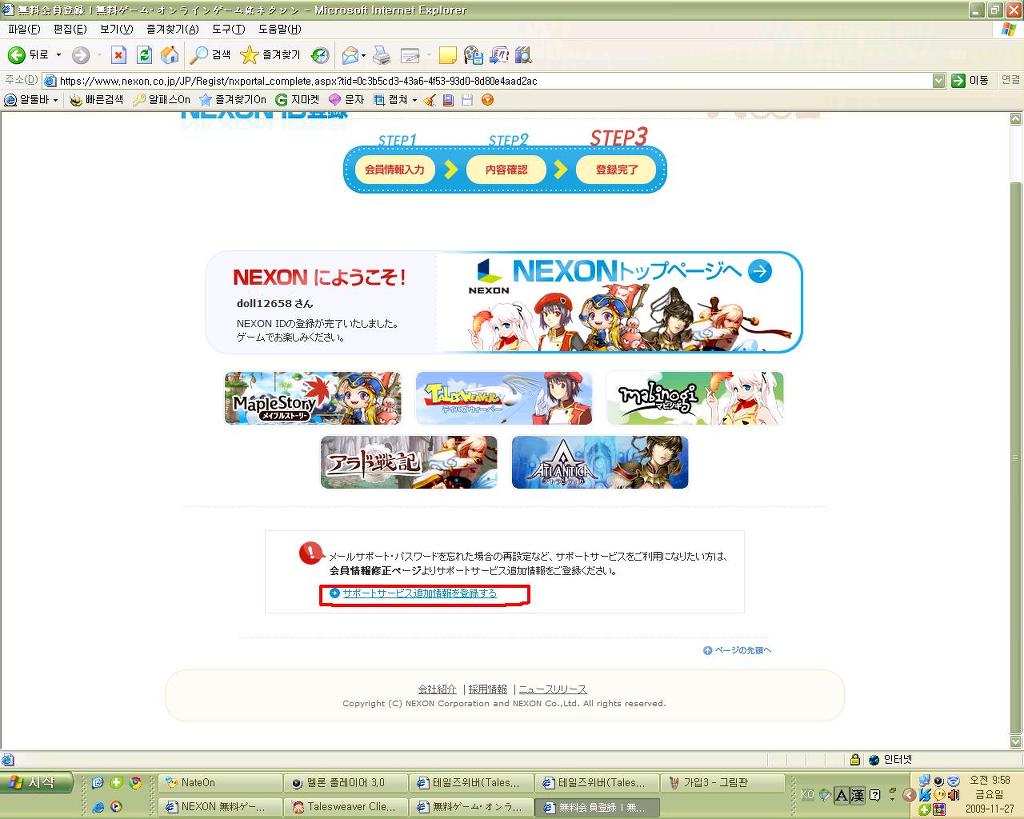Toggle the 즐겨찾기On star button
Screen dimensions: 1024x819
click(x=233, y=100)
